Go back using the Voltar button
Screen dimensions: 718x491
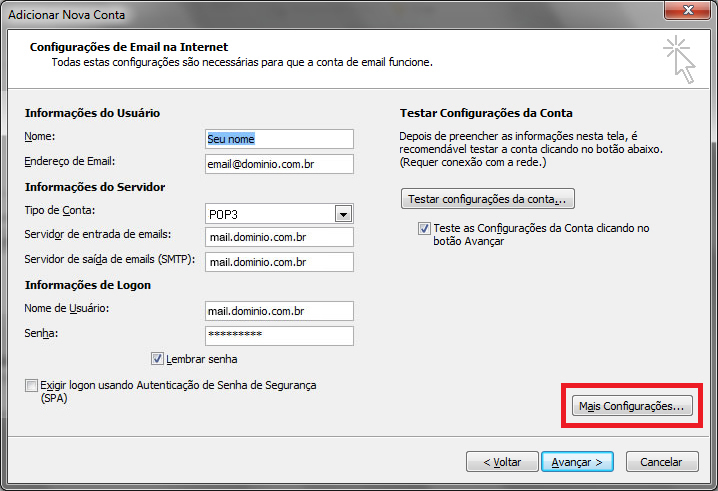point(502,462)
